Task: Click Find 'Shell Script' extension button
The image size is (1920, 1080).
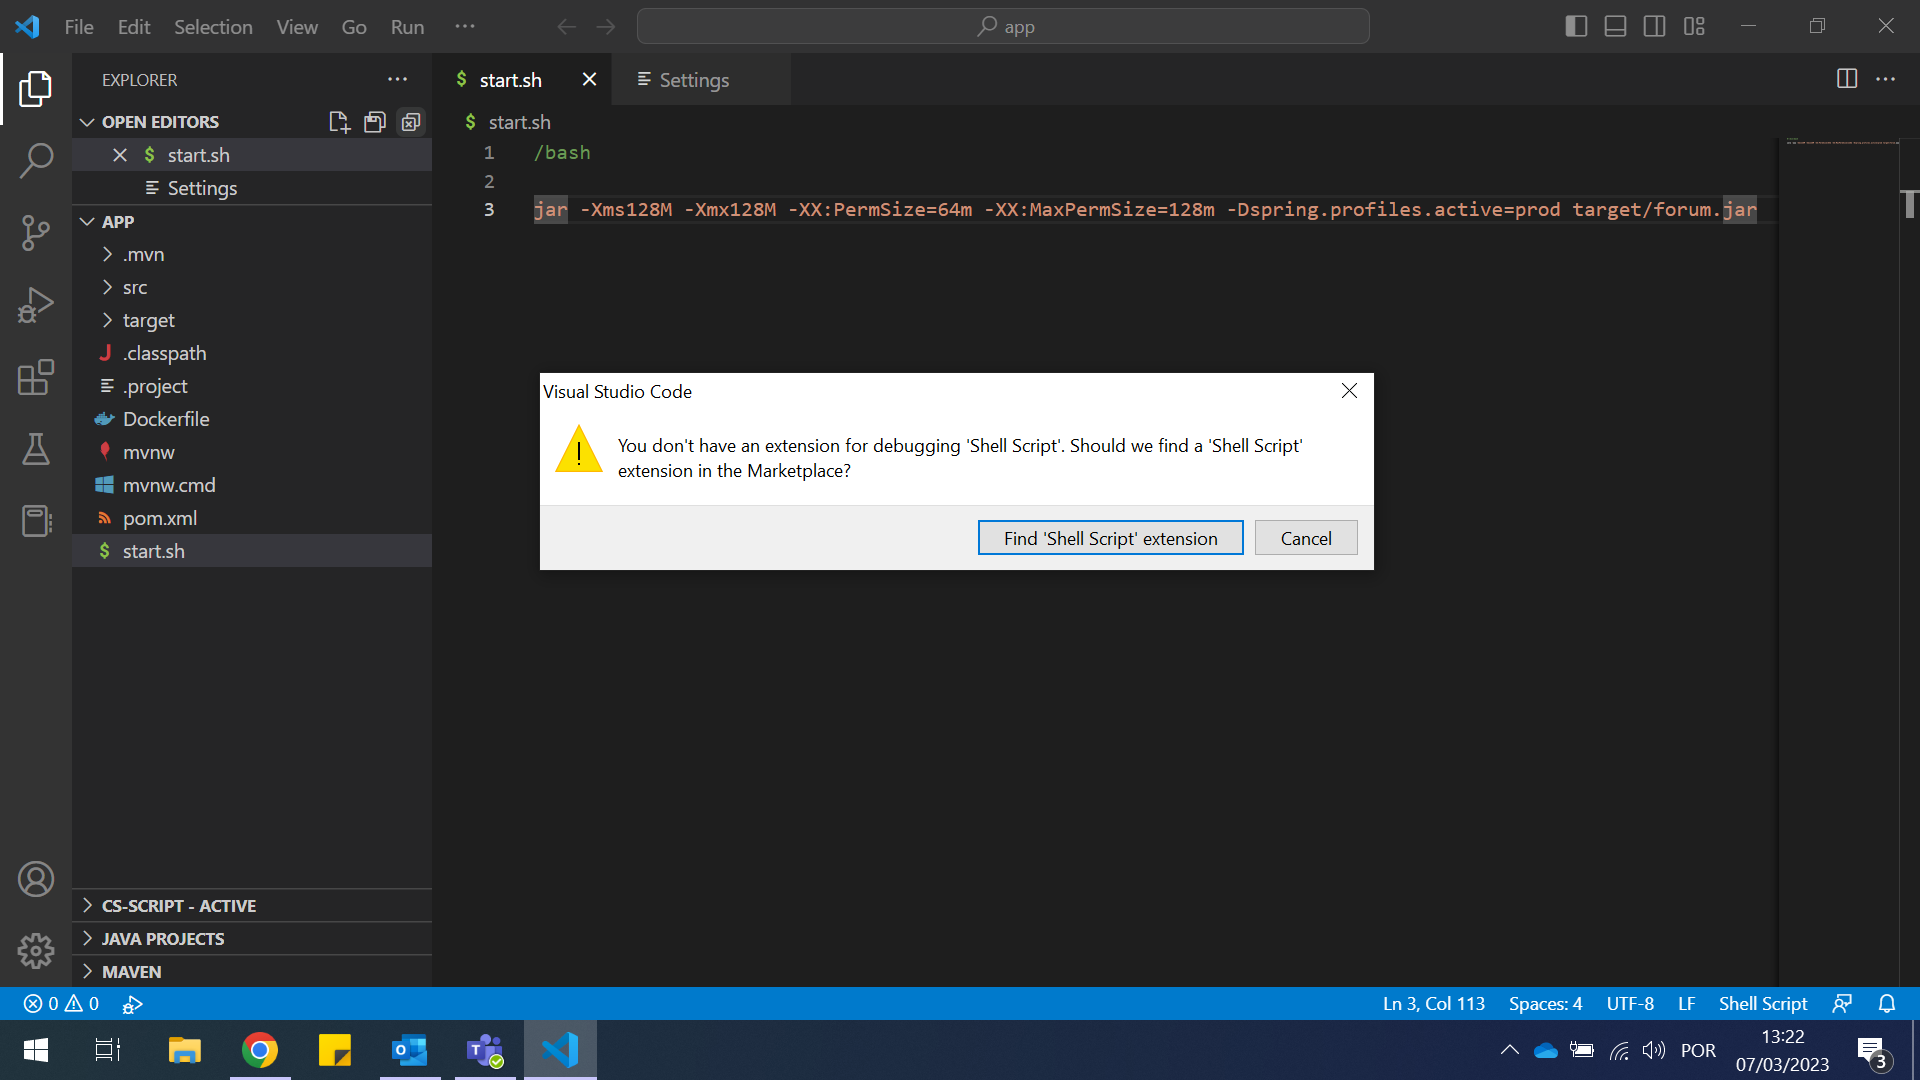Action: (x=1110, y=538)
